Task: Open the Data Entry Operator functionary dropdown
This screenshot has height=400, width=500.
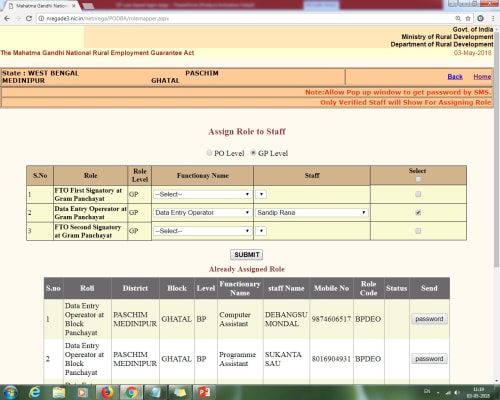Action: (x=203, y=213)
